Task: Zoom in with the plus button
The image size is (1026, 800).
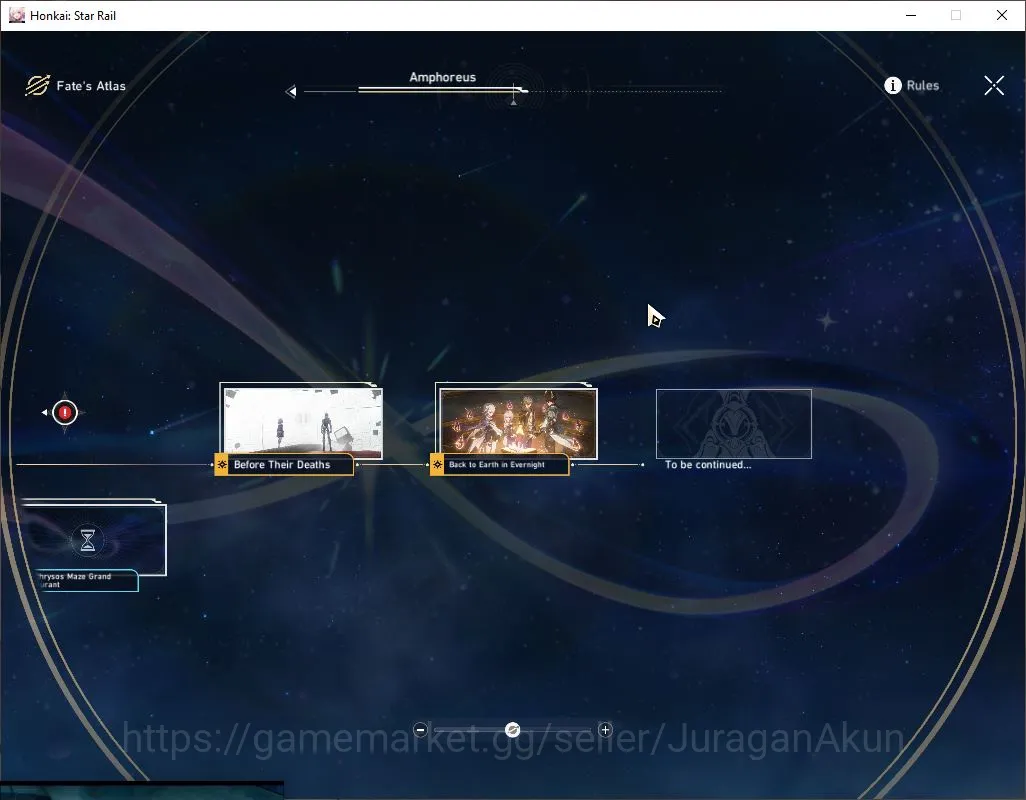Action: point(605,730)
